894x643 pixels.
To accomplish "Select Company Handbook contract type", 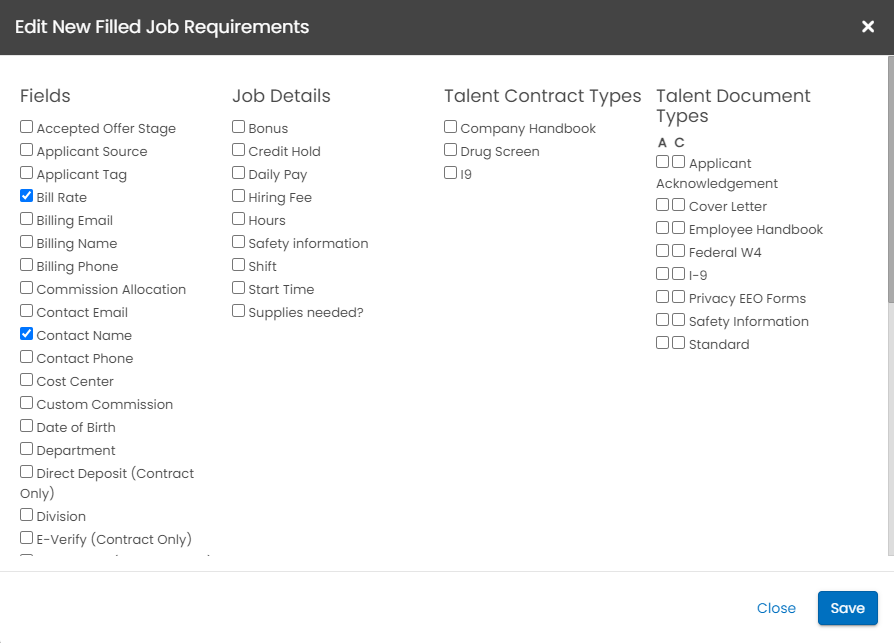I will tap(450, 126).
